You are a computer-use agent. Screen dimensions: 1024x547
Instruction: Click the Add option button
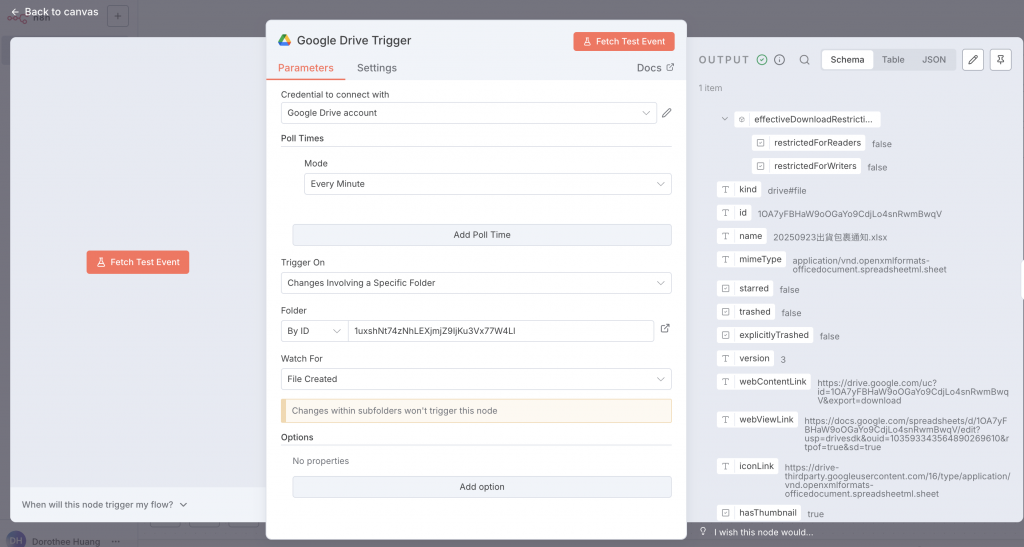coord(482,487)
